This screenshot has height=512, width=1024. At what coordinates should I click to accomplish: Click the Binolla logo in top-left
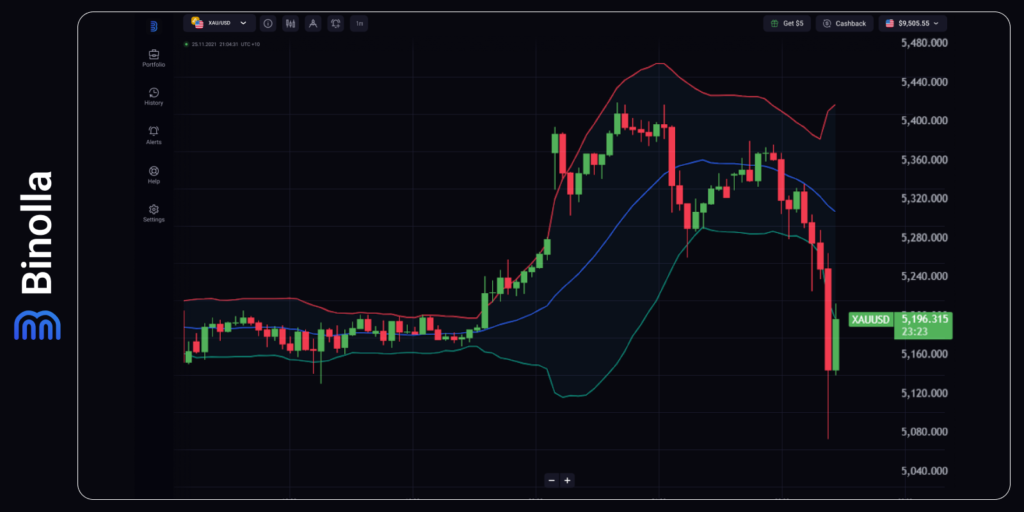pos(154,26)
